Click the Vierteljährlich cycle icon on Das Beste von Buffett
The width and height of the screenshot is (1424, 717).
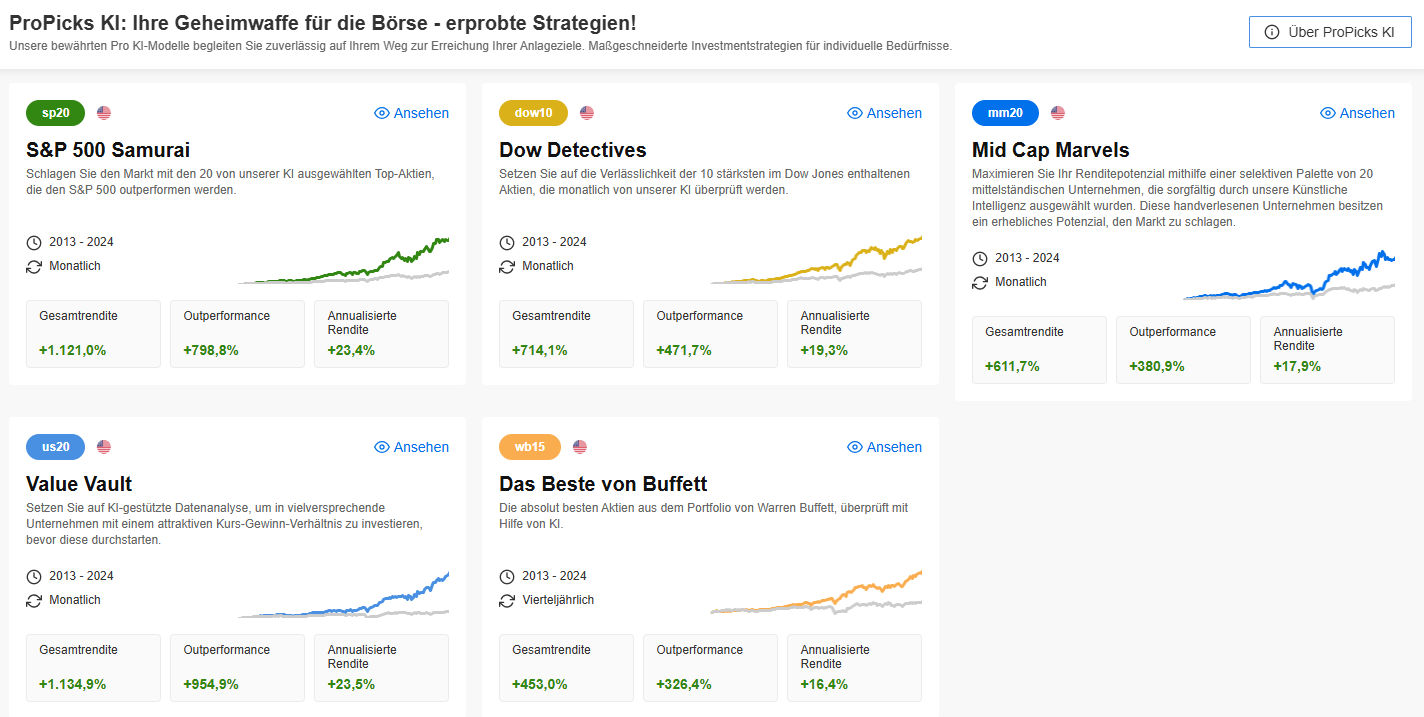click(506, 600)
